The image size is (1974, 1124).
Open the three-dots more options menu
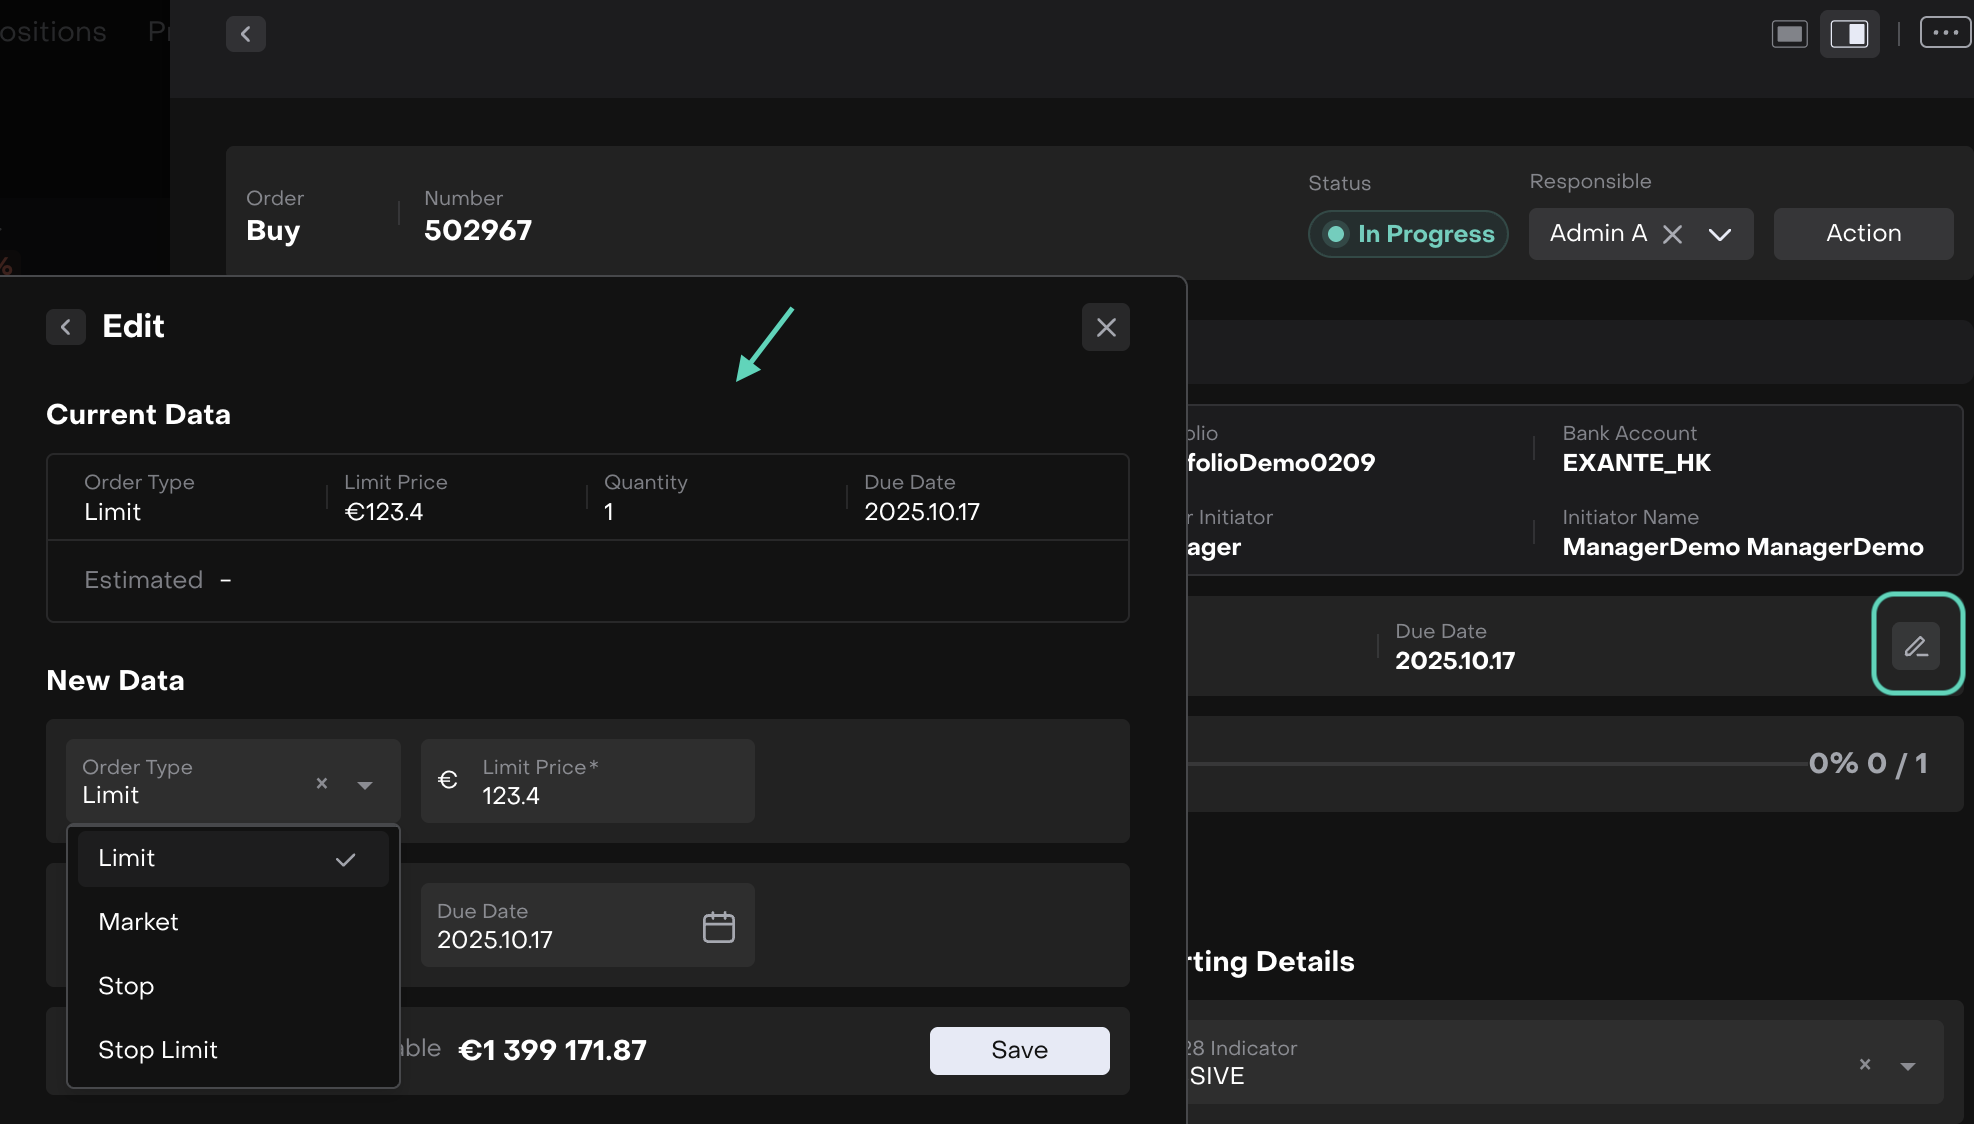tap(1945, 33)
